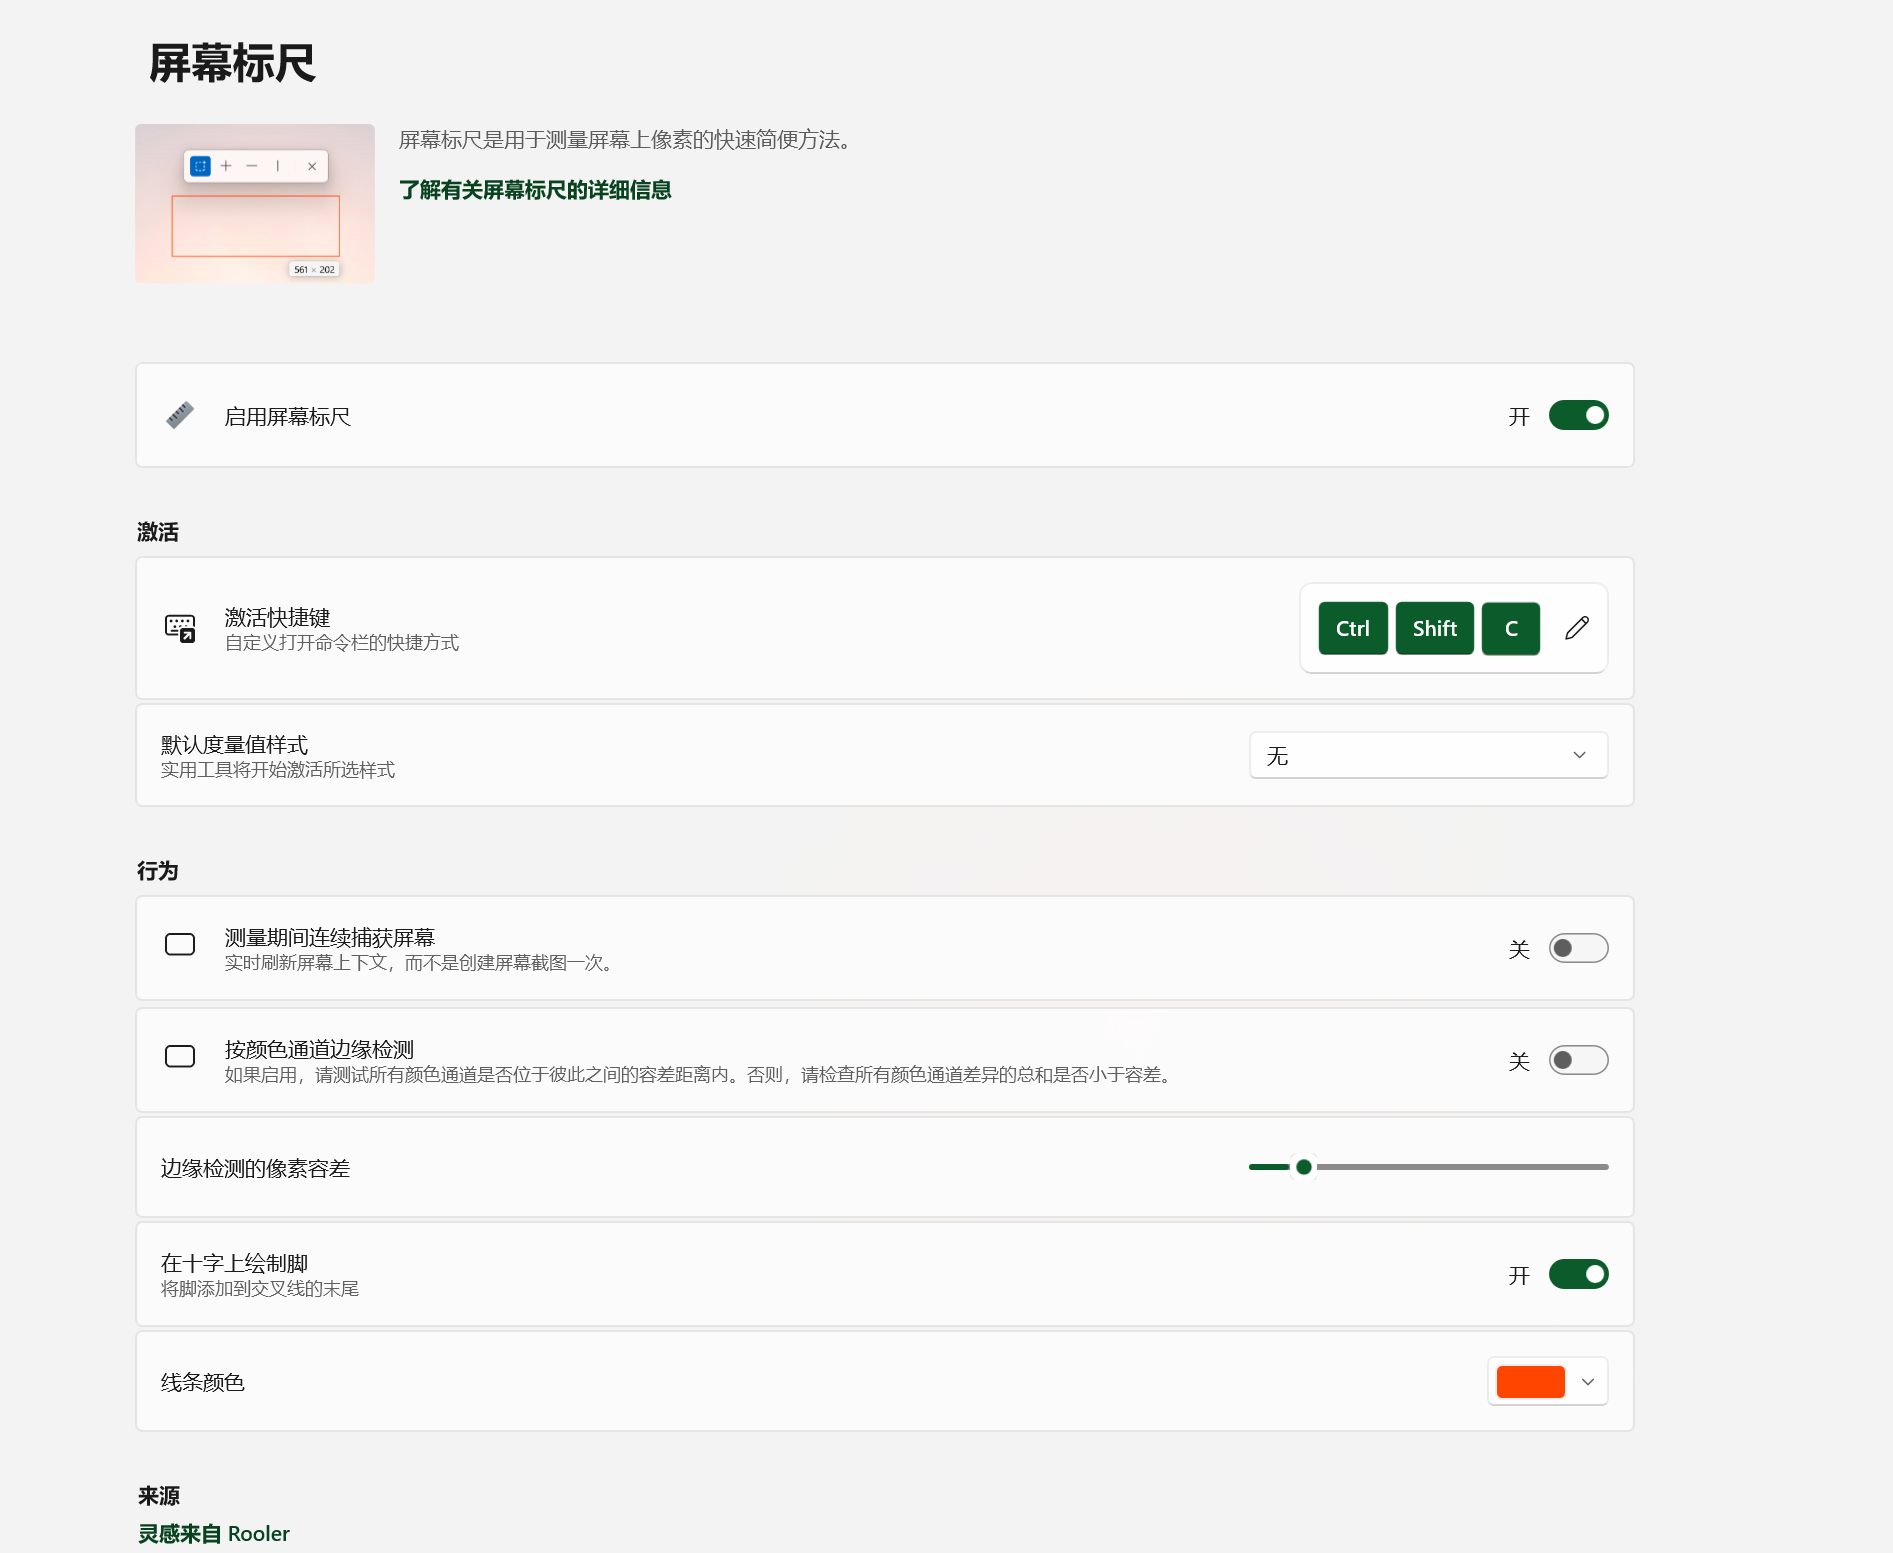The image size is (1893, 1553).
Task: Adjust the 边缘检测的像素容差 slider
Action: point(1303,1166)
